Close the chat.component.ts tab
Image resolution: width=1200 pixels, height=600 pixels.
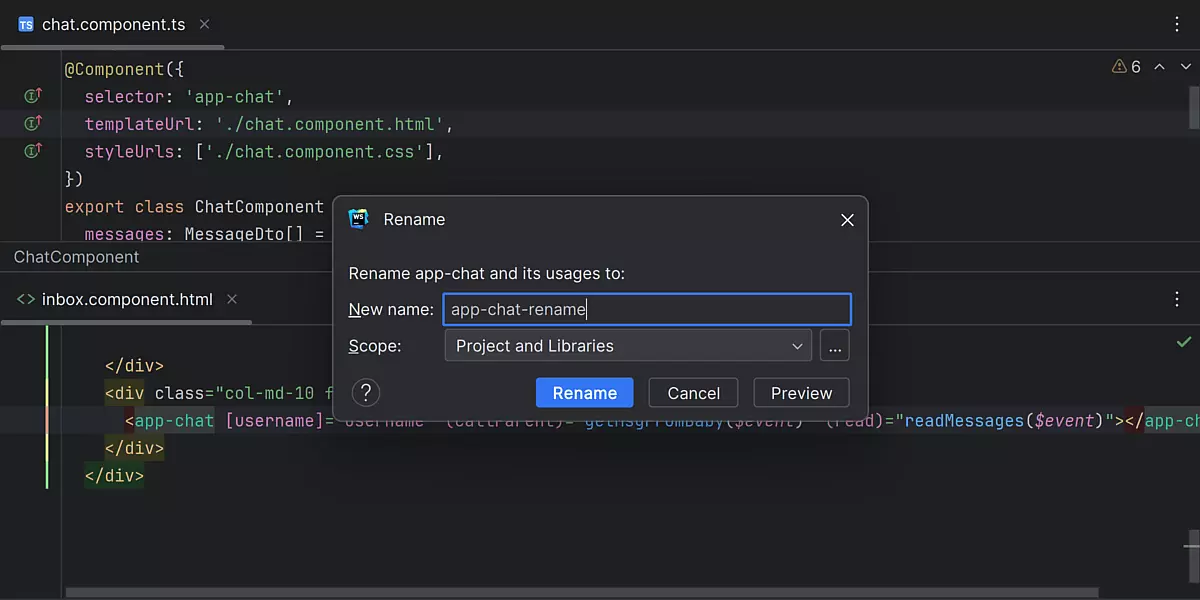point(204,25)
